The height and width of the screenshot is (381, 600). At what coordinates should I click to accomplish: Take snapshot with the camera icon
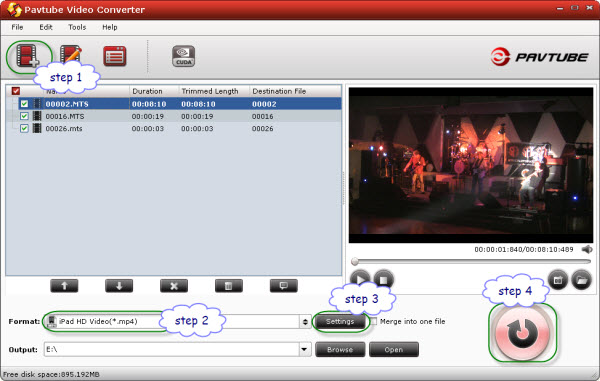pyautogui.click(x=558, y=280)
